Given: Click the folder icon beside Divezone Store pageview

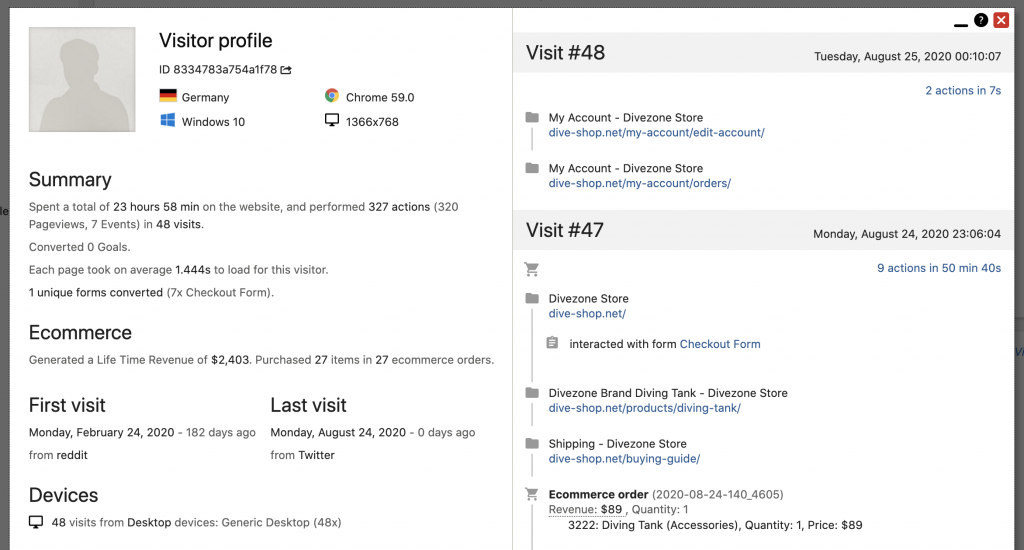Looking at the screenshot, I should [532, 299].
